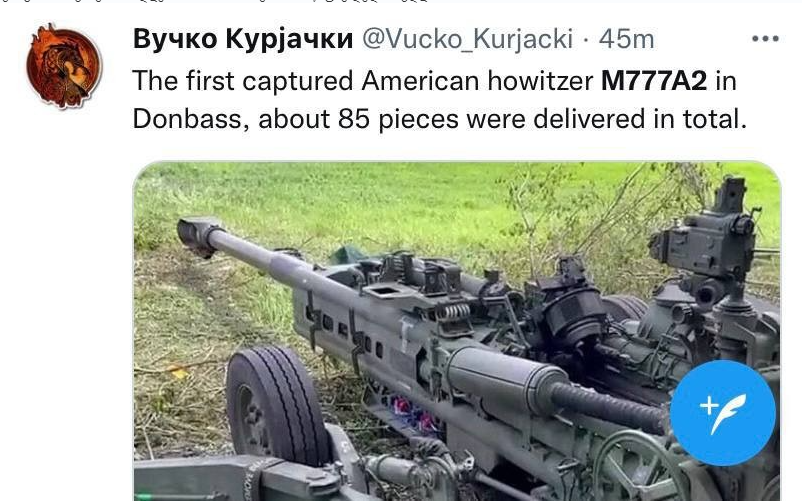The image size is (802, 501).
Task: Open the @Vucko_Kurjacki handle link
Action: coord(467,39)
